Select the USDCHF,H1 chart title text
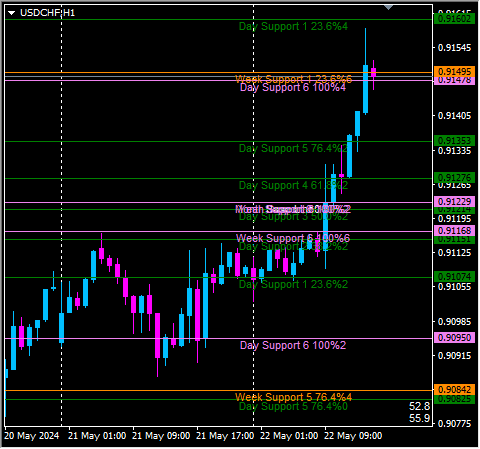This screenshot has height=449, width=480. tap(47, 13)
